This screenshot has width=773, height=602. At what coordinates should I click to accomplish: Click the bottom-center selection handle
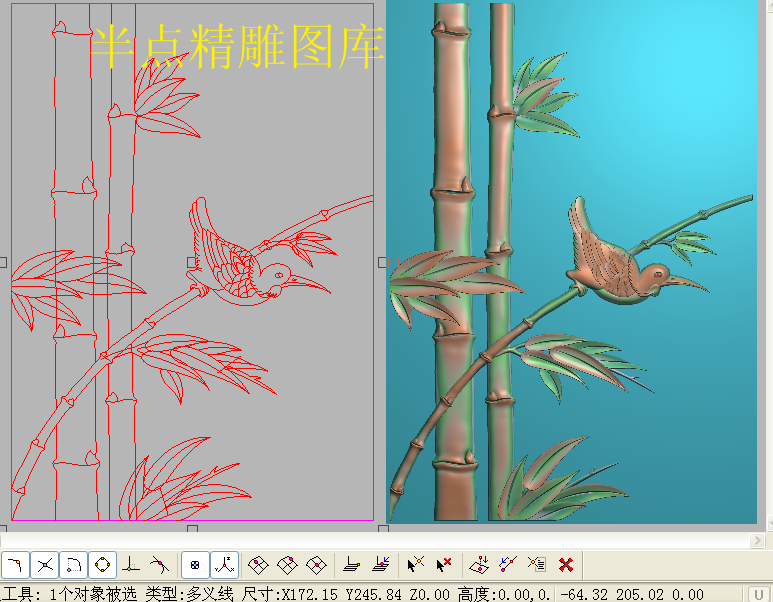192,529
